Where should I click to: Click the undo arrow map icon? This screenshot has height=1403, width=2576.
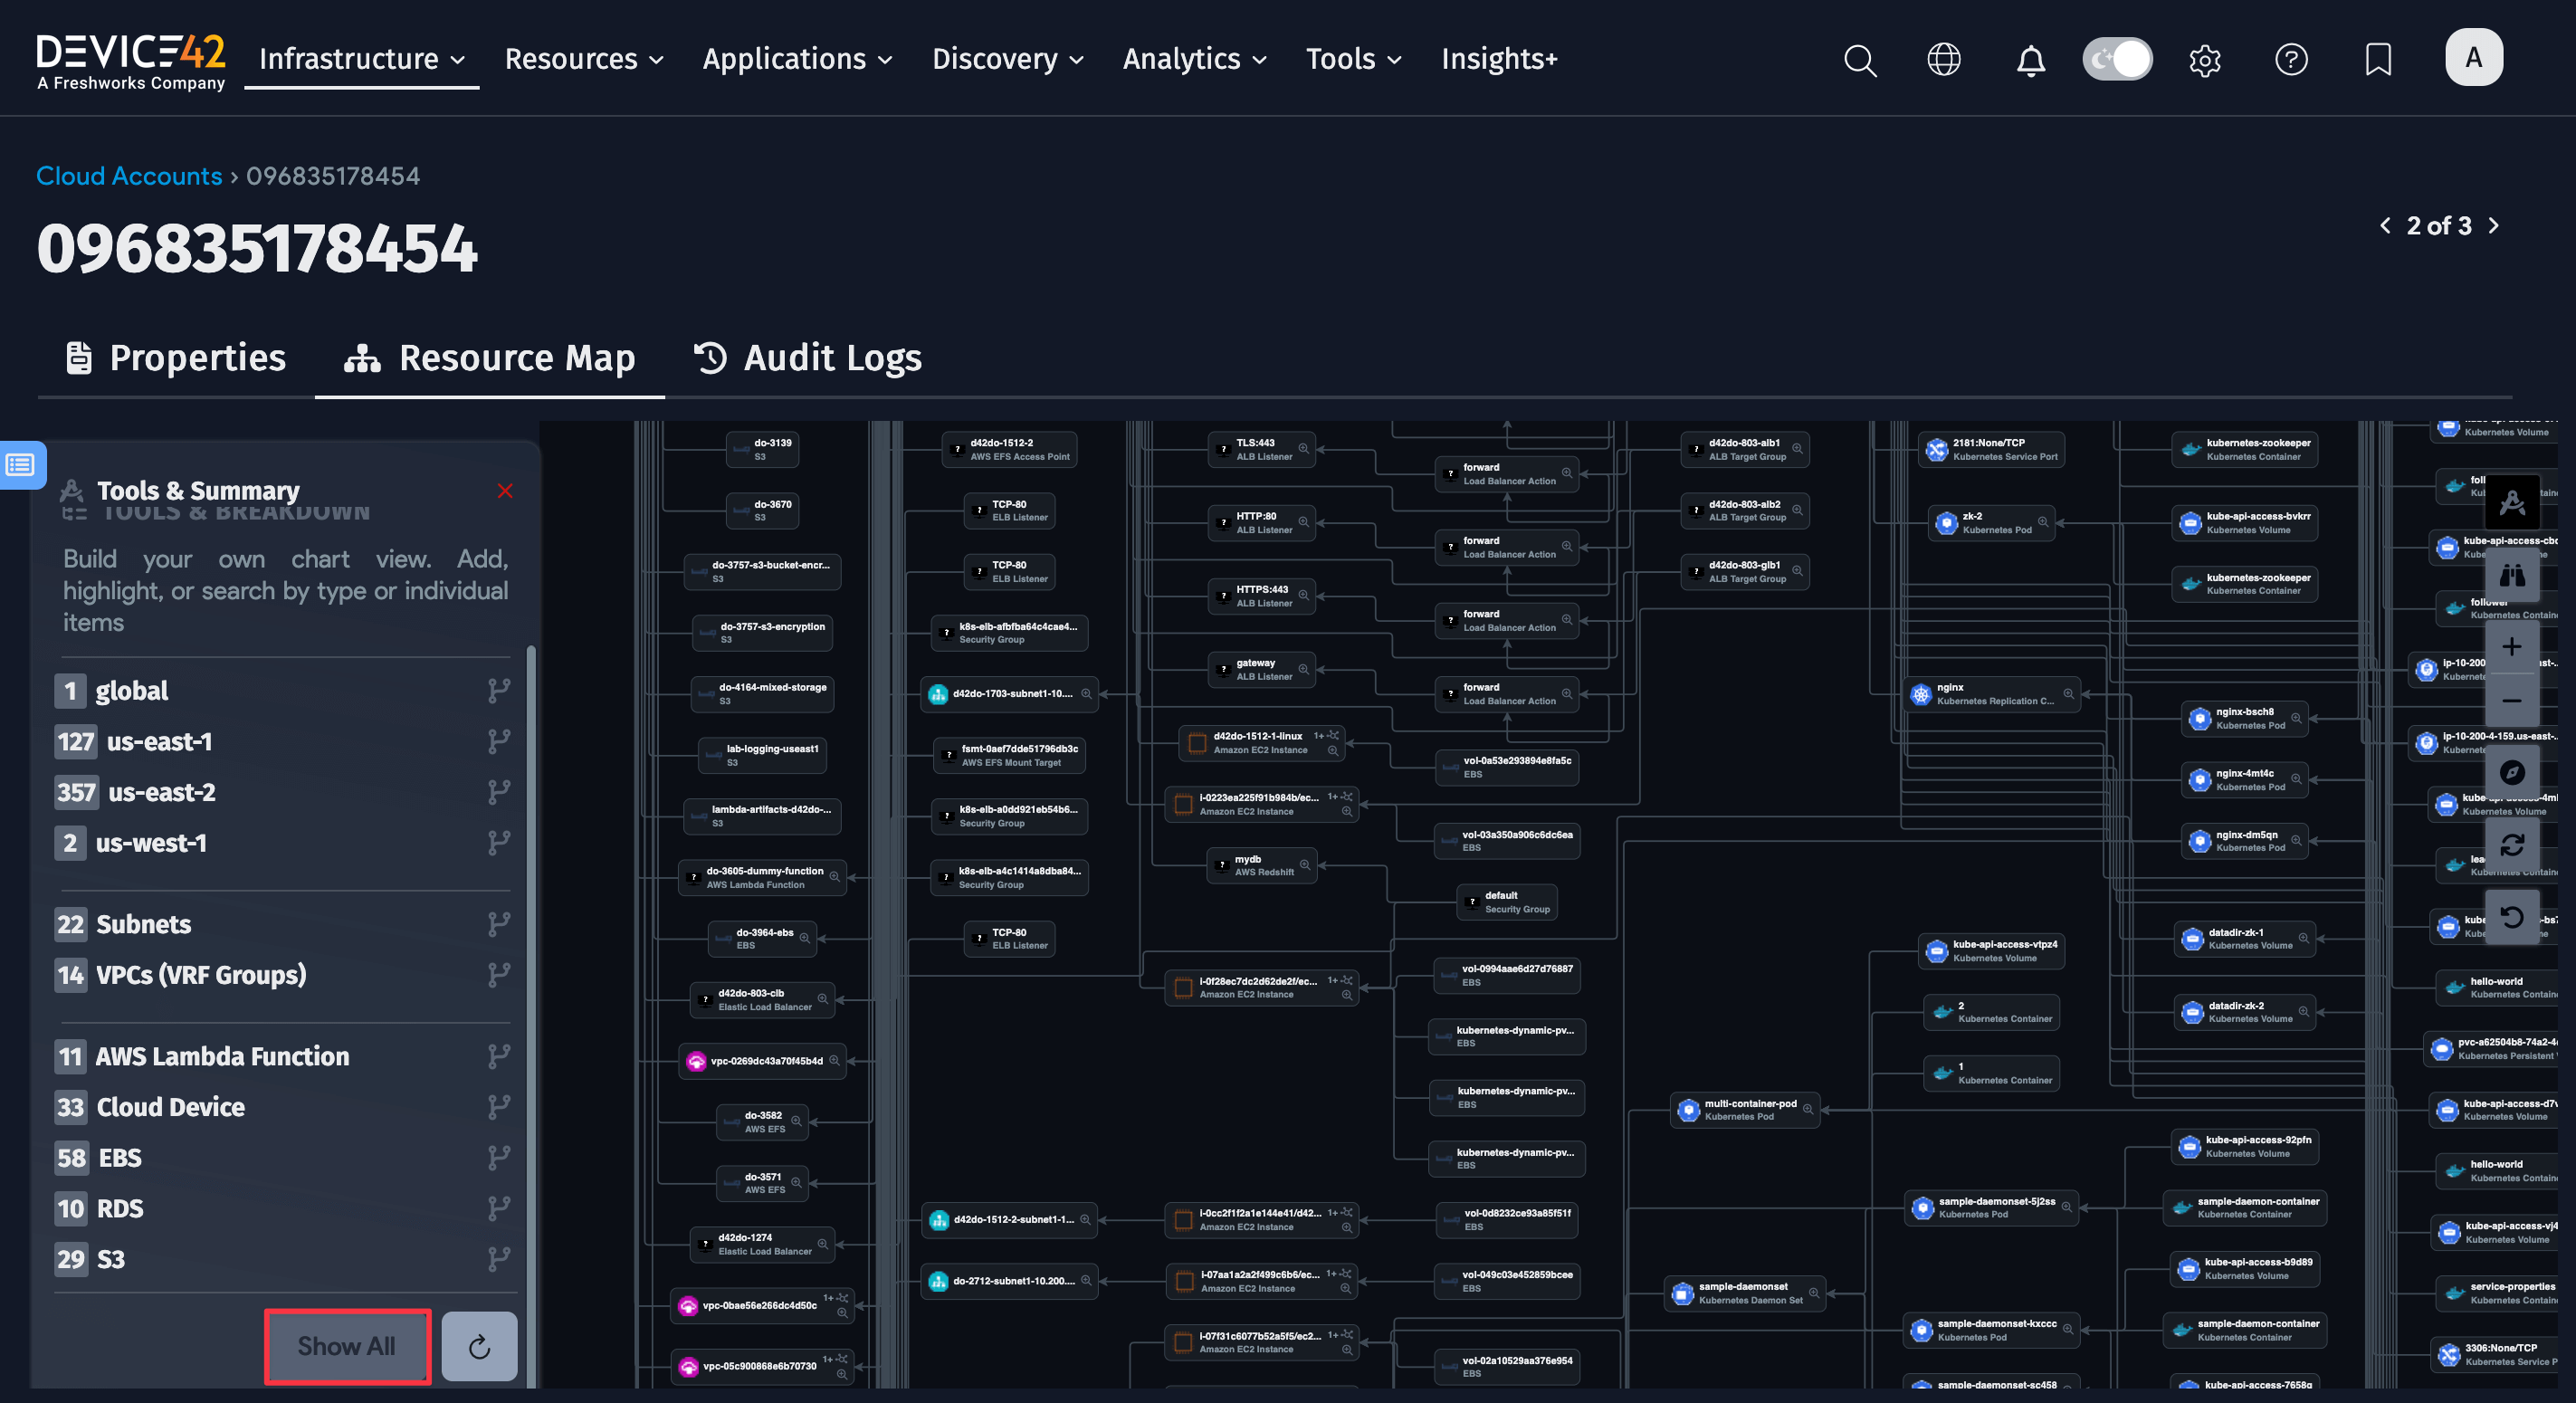[x=2511, y=917]
